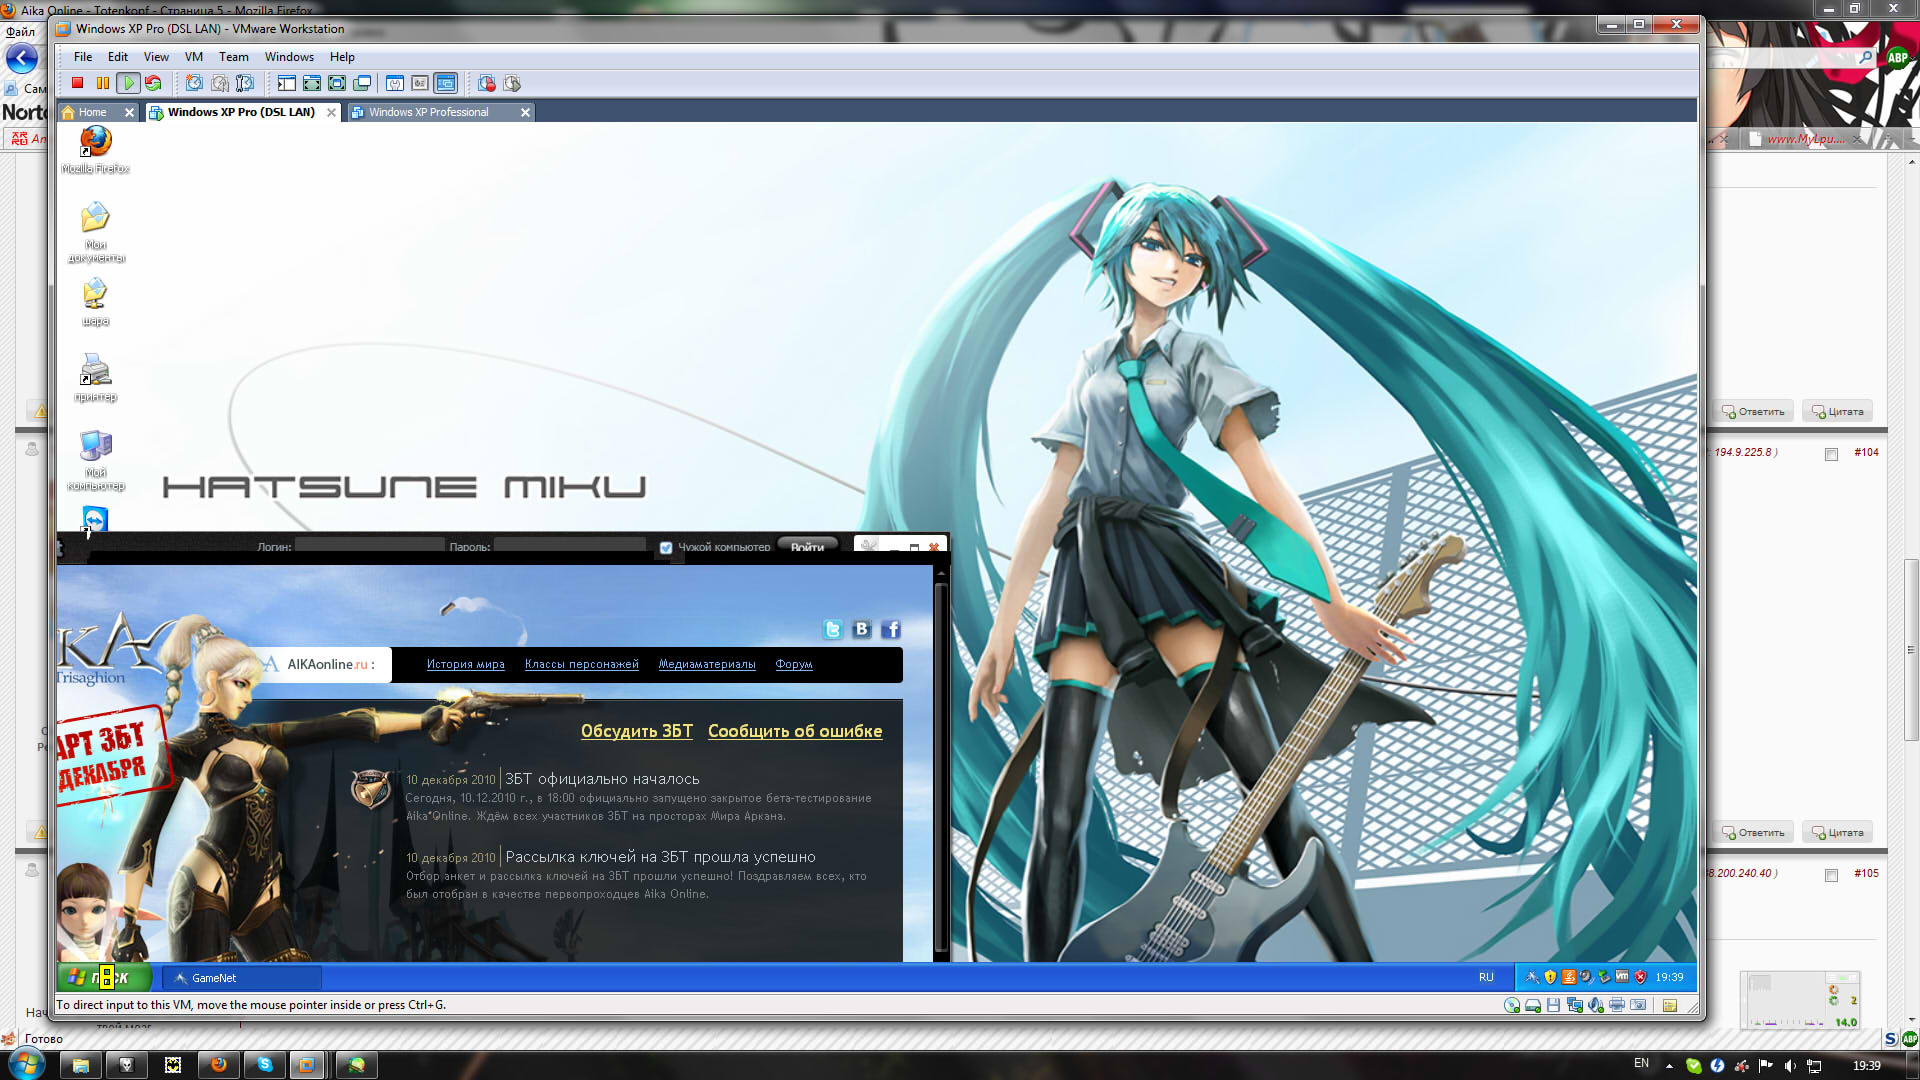
Task: Open the File menu
Action: (x=83, y=57)
